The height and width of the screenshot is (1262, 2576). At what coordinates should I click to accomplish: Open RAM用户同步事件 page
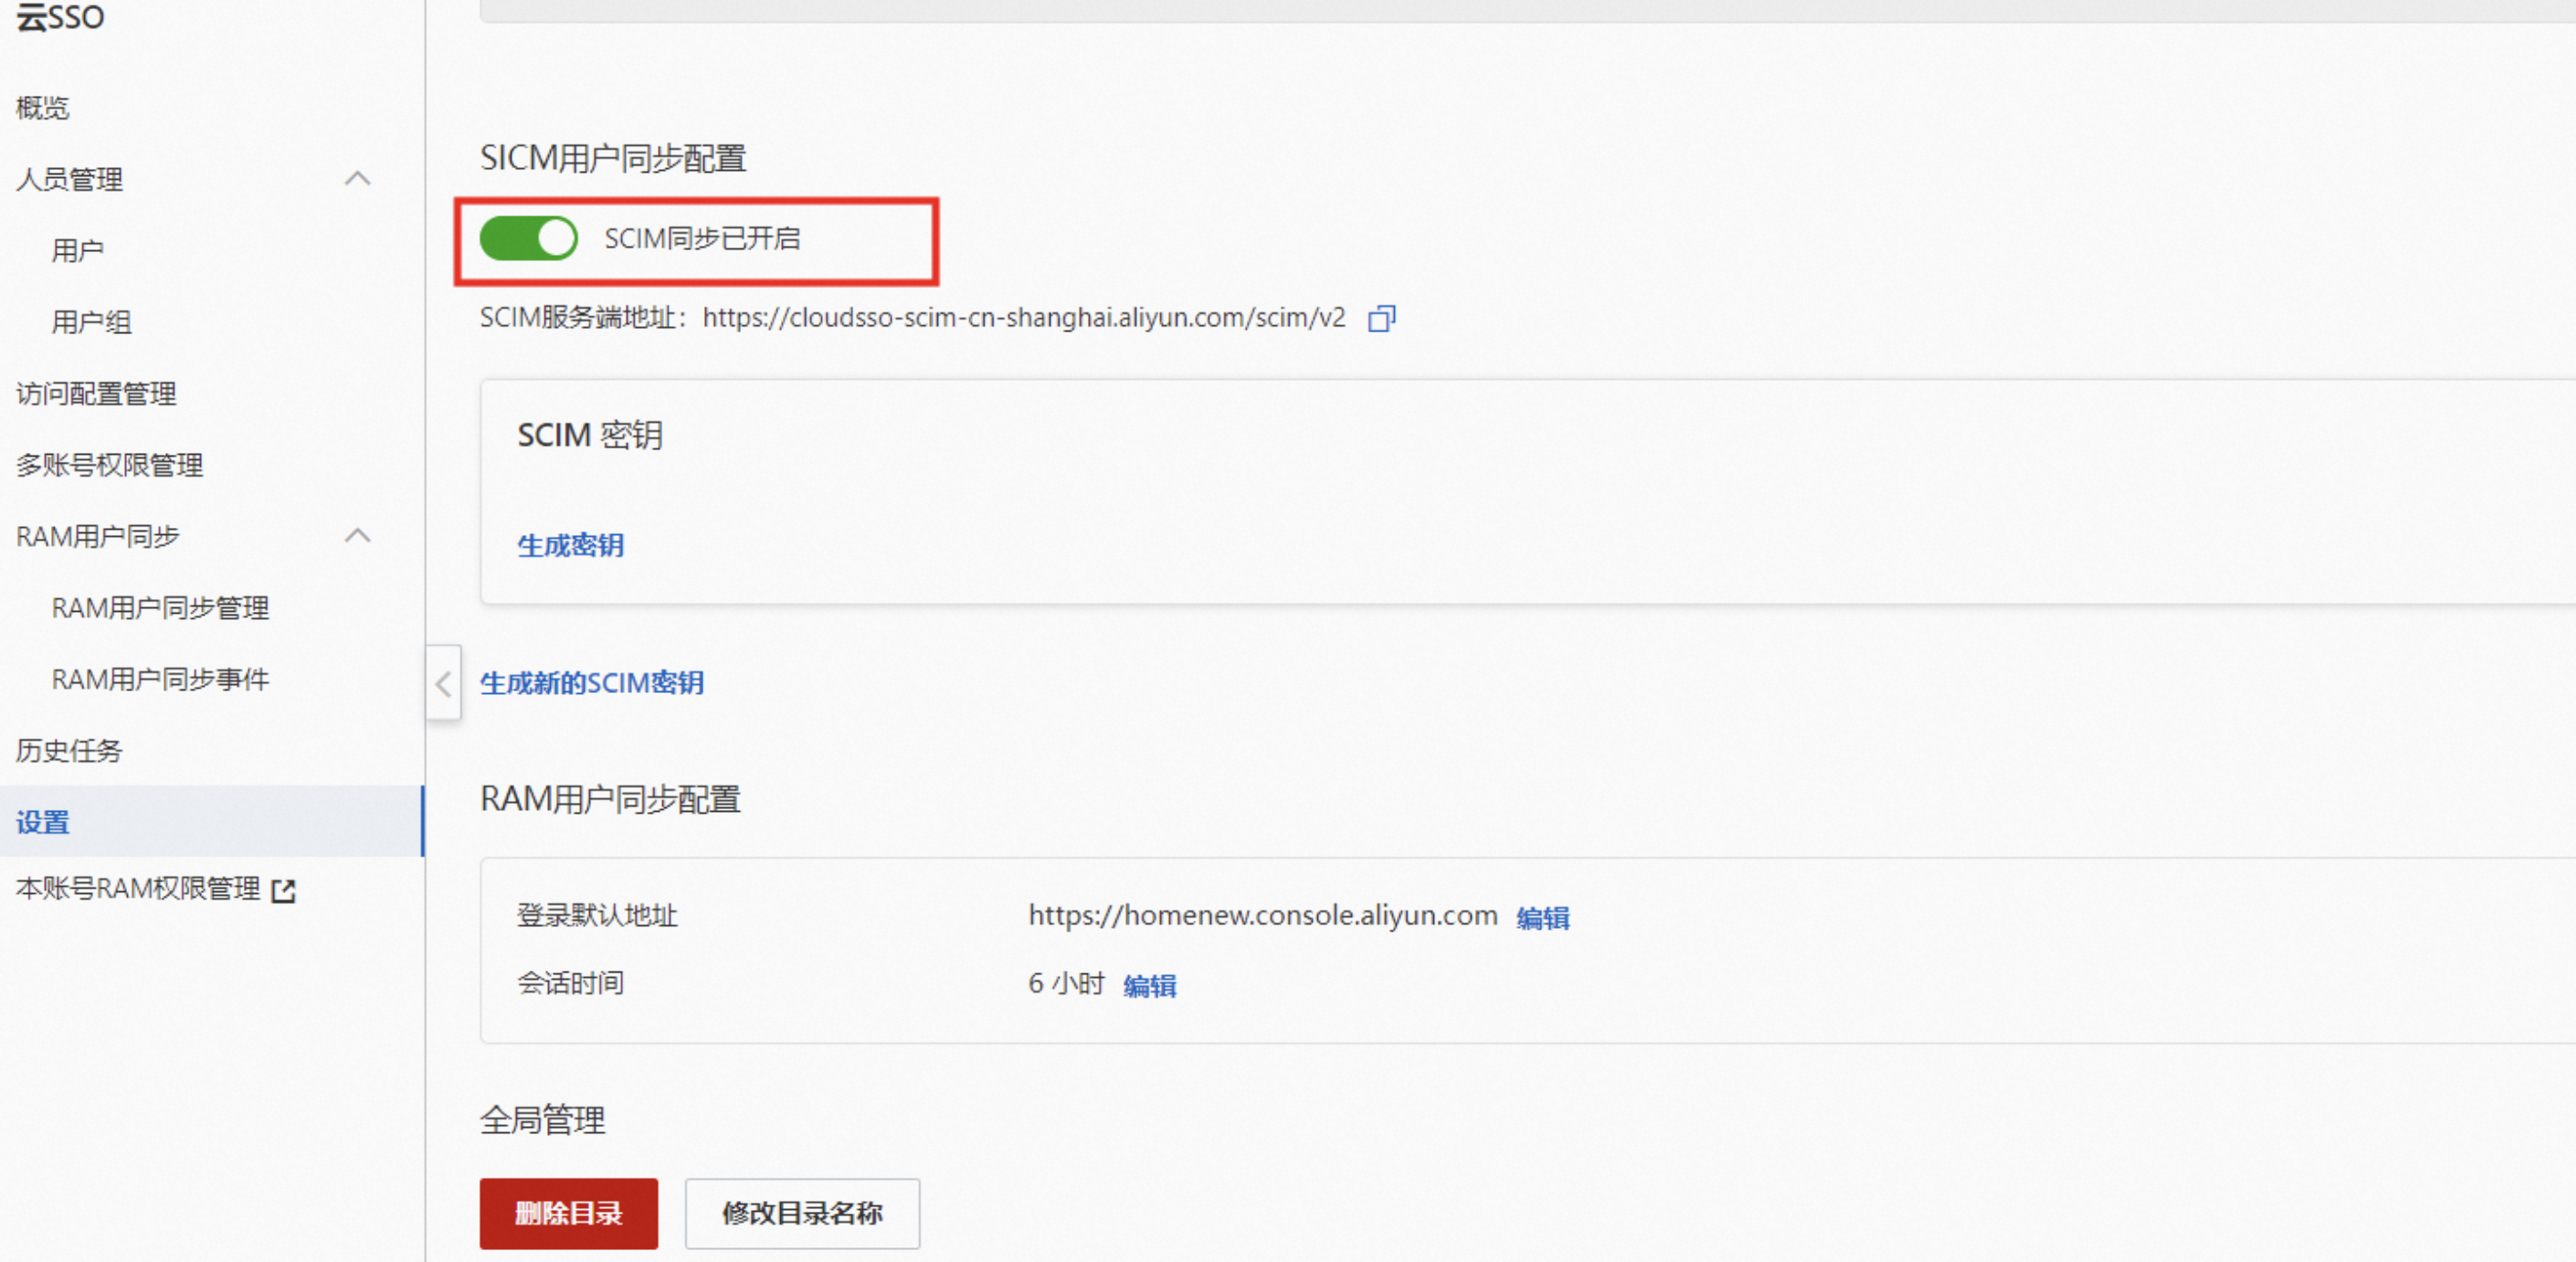click(x=160, y=679)
